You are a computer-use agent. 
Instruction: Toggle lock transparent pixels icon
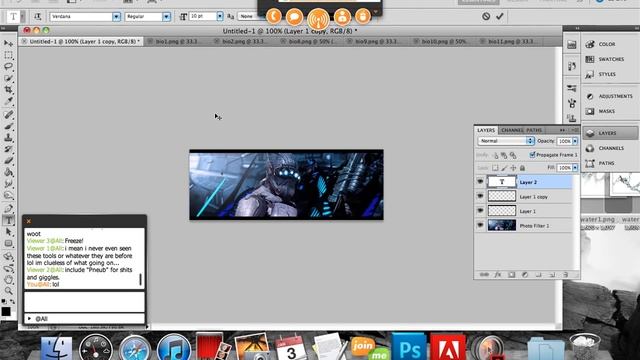(495, 168)
